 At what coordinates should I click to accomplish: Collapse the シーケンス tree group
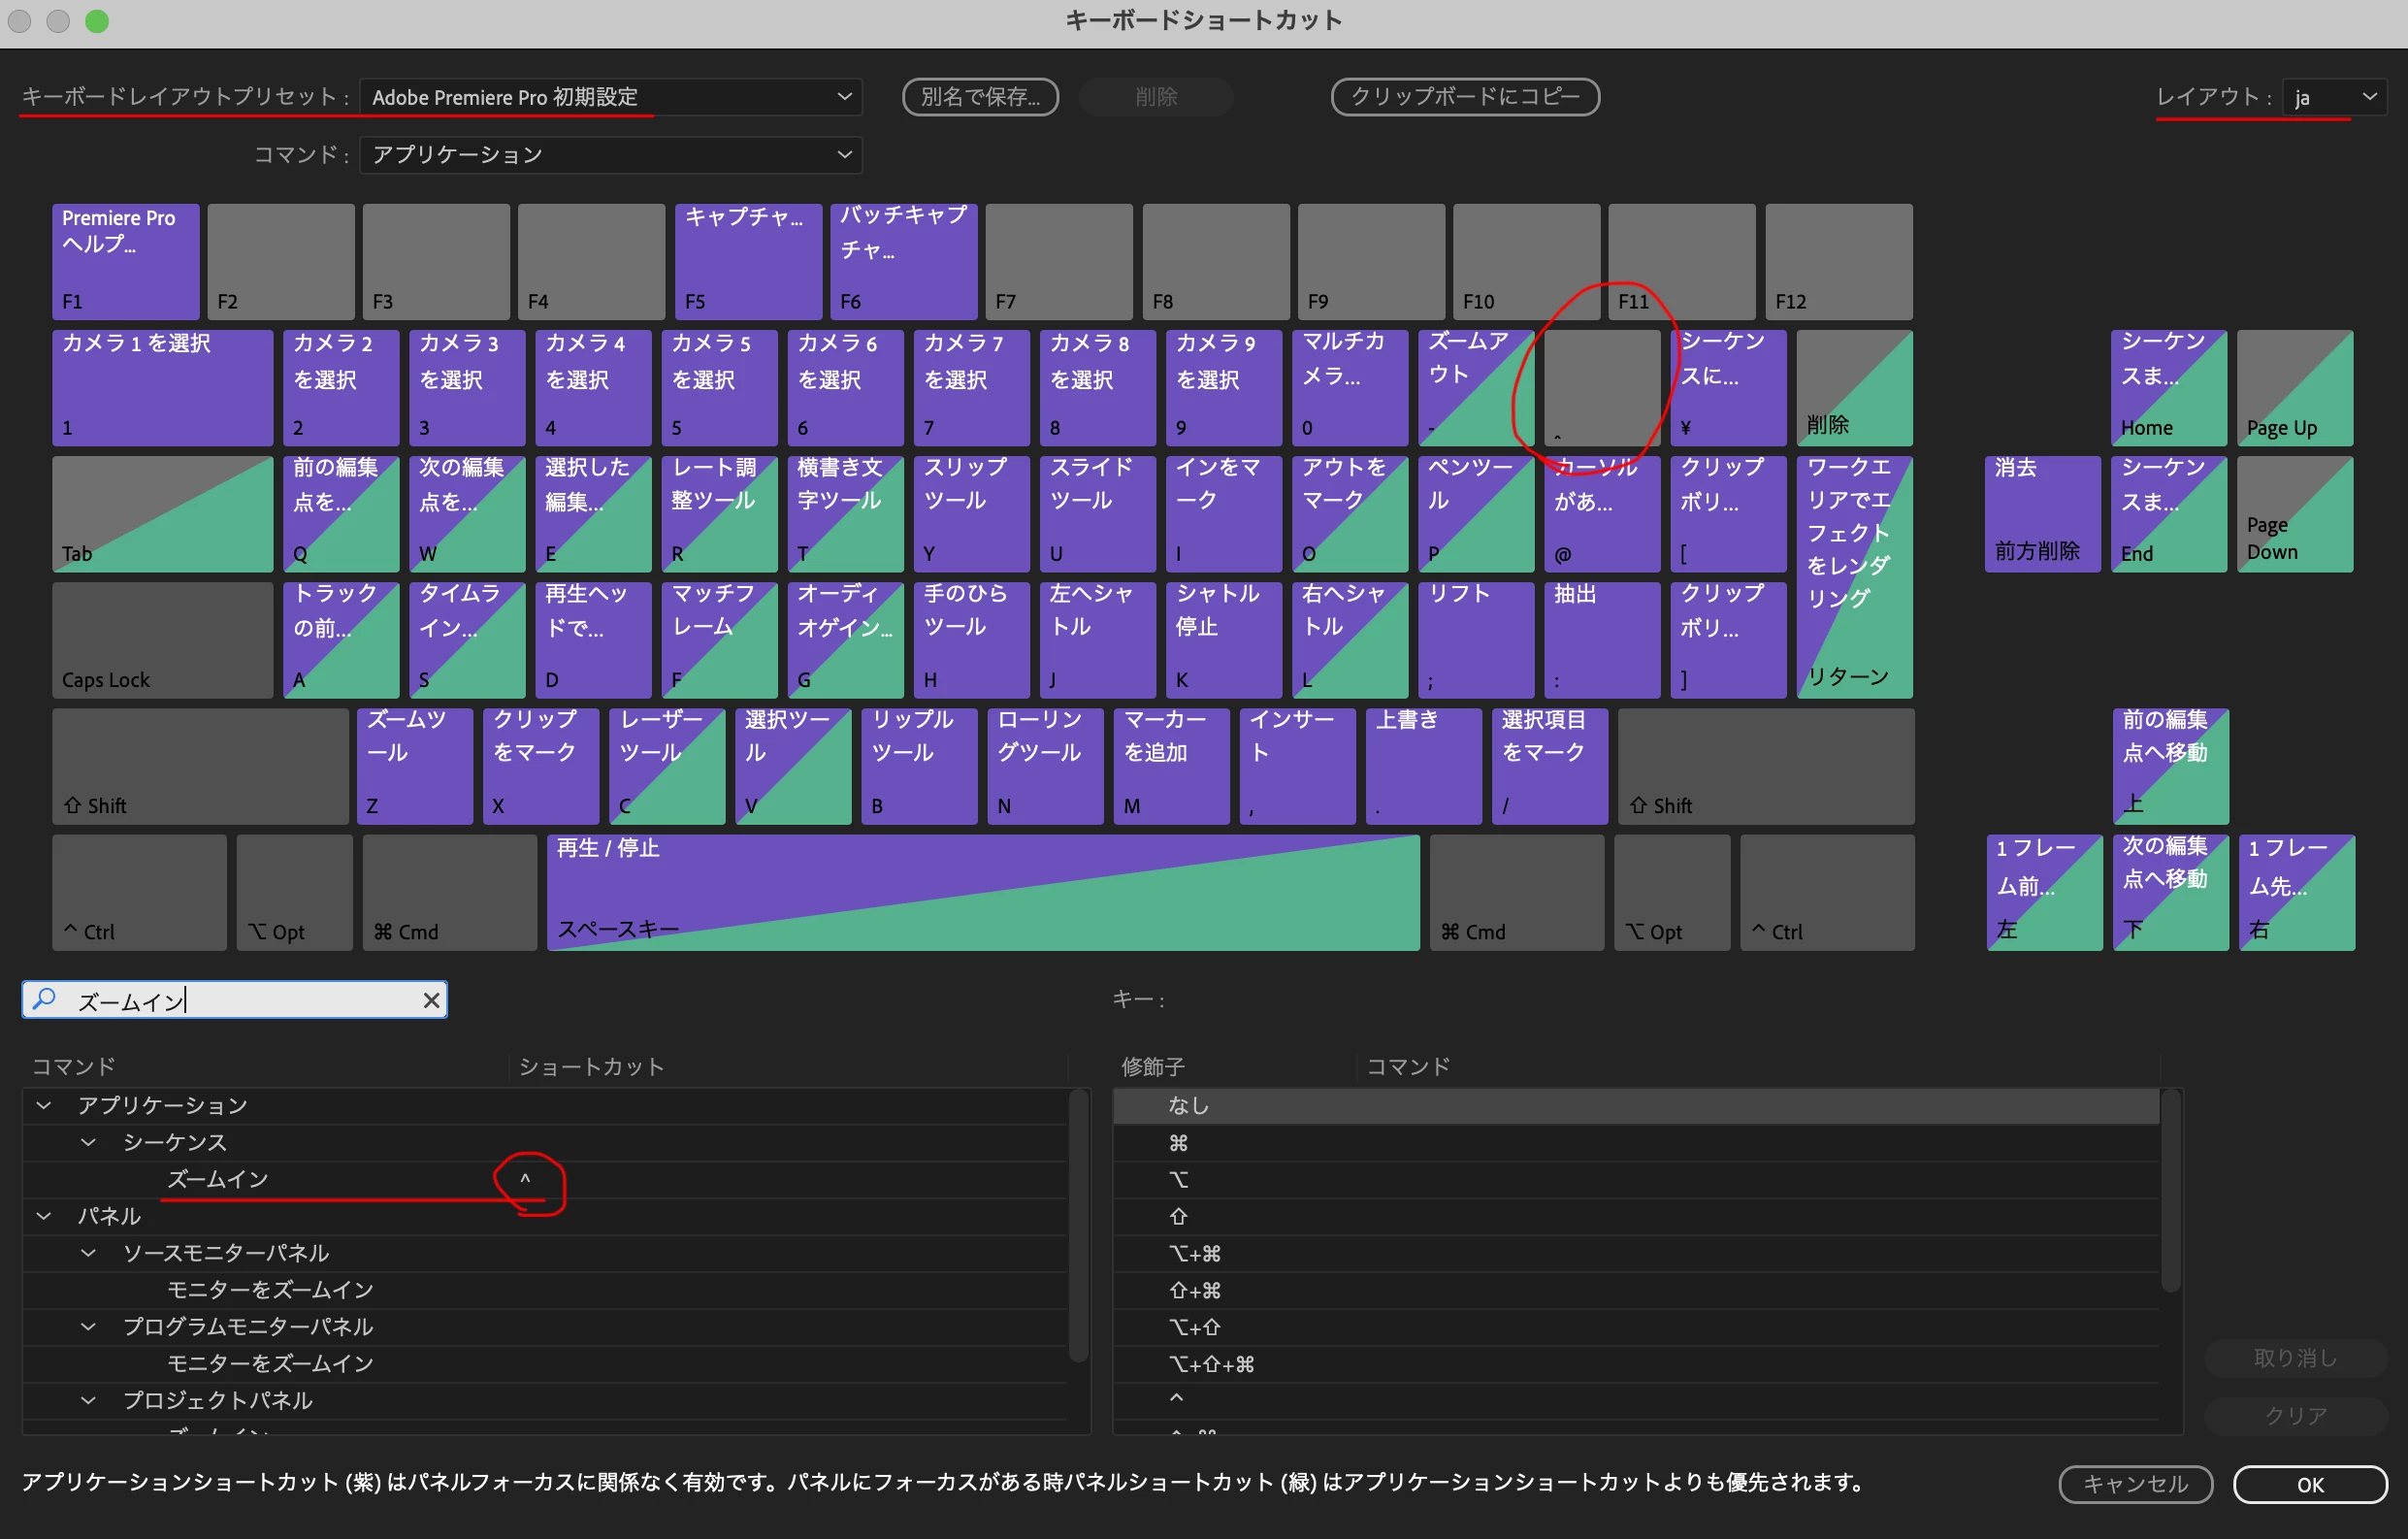point(89,1142)
